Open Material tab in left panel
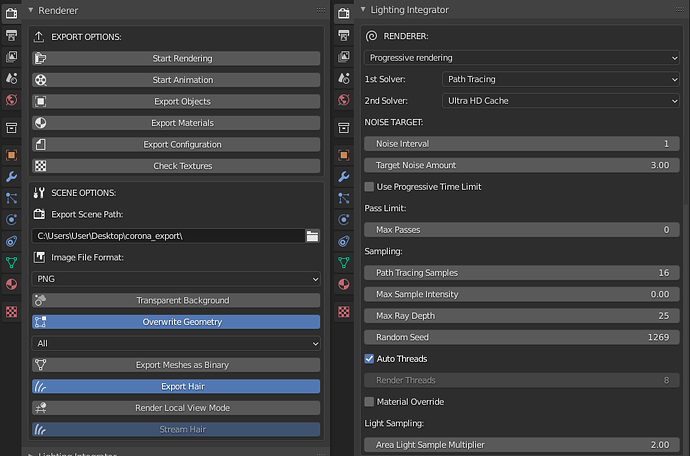690x456 pixels. pyautogui.click(x=11, y=284)
